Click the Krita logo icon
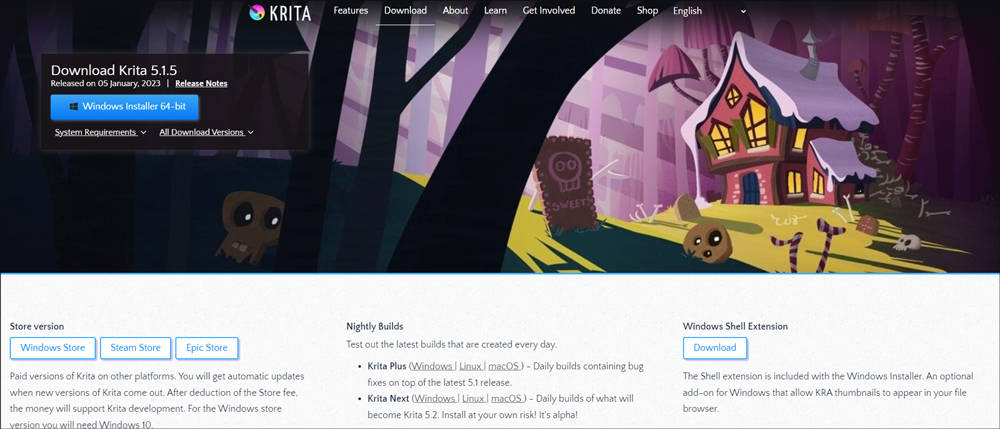This screenshot has width=1000, height=429. pos(257,12)
